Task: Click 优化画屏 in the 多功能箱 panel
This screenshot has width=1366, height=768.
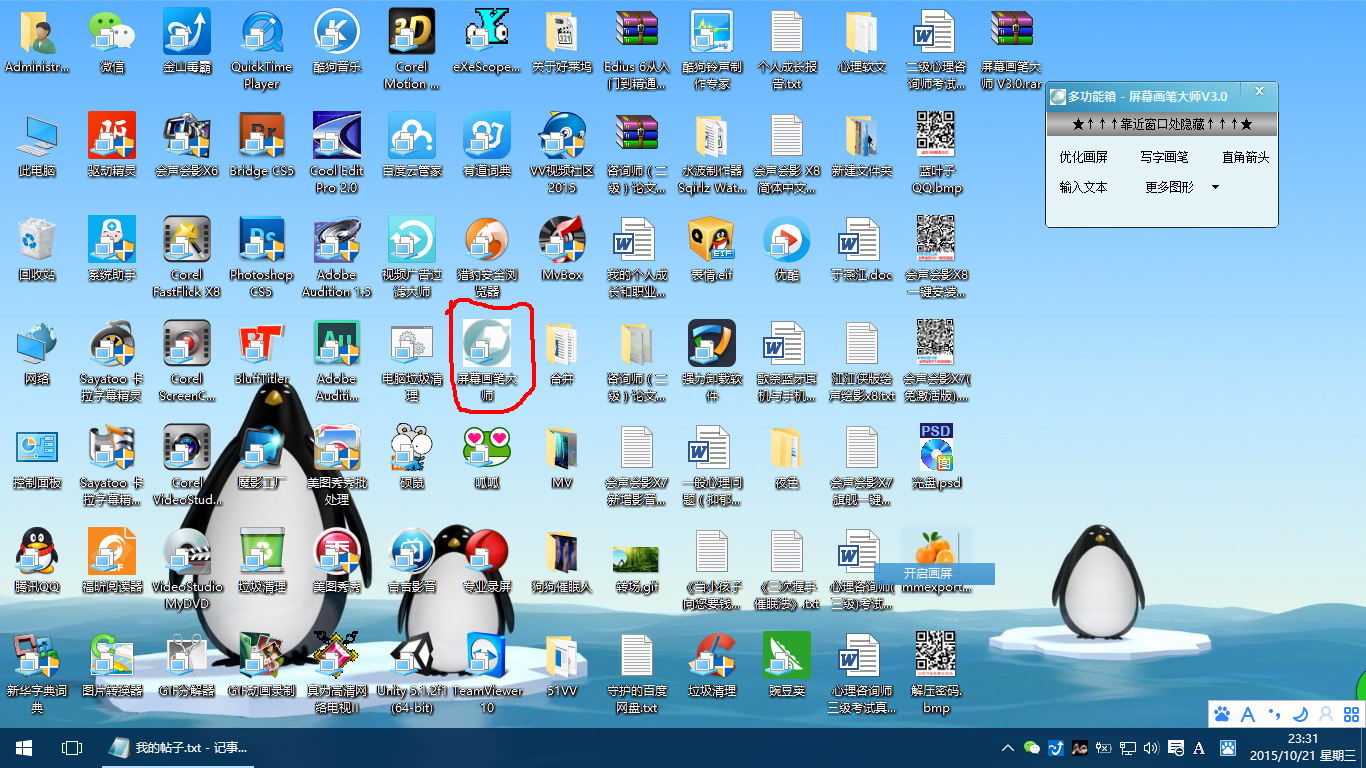Action: [x=1084, y=157]
